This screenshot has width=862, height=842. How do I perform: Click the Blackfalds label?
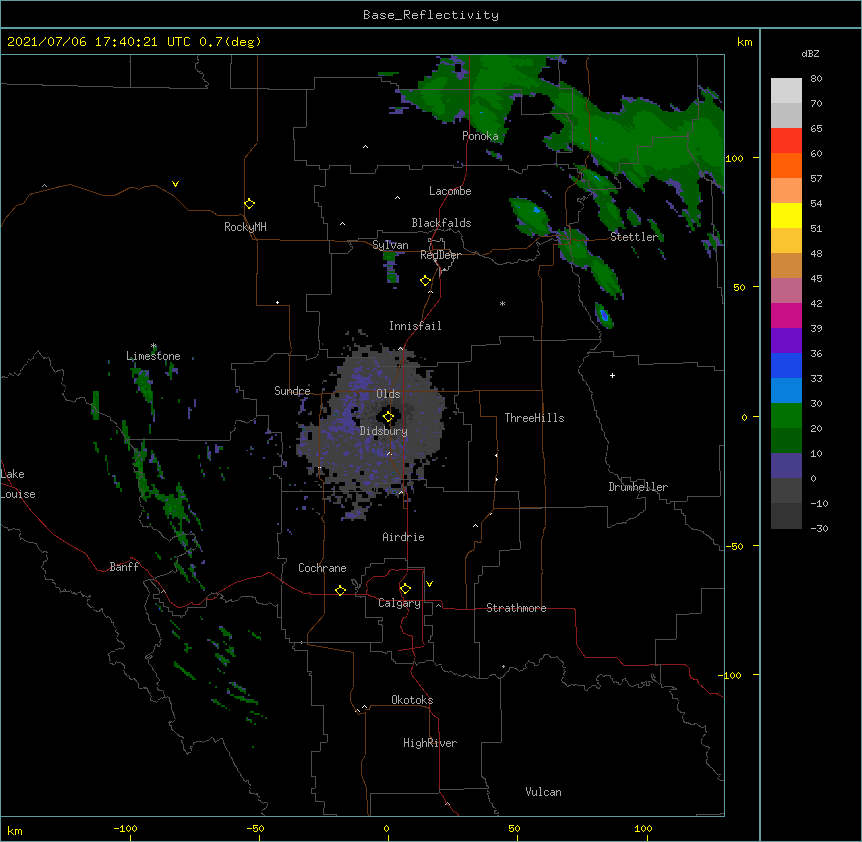click(441, 223)
